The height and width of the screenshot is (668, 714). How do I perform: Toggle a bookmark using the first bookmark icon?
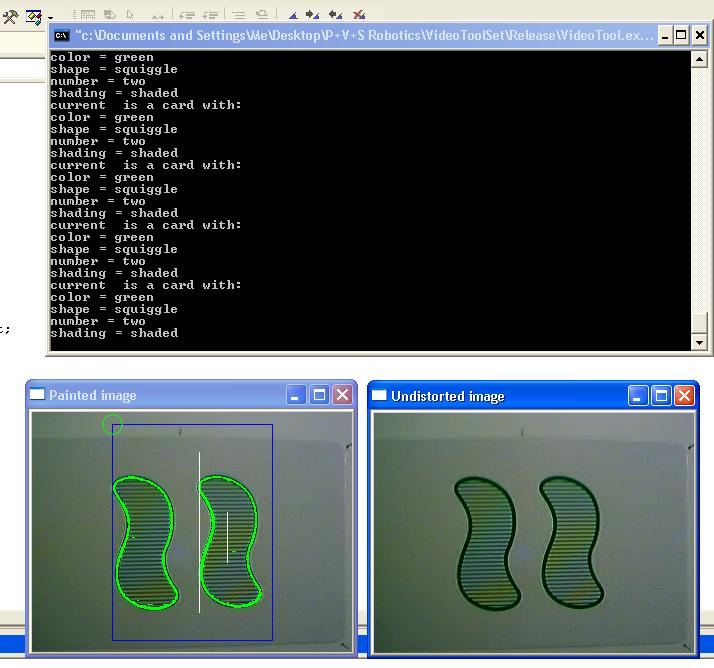pos(293,15)
